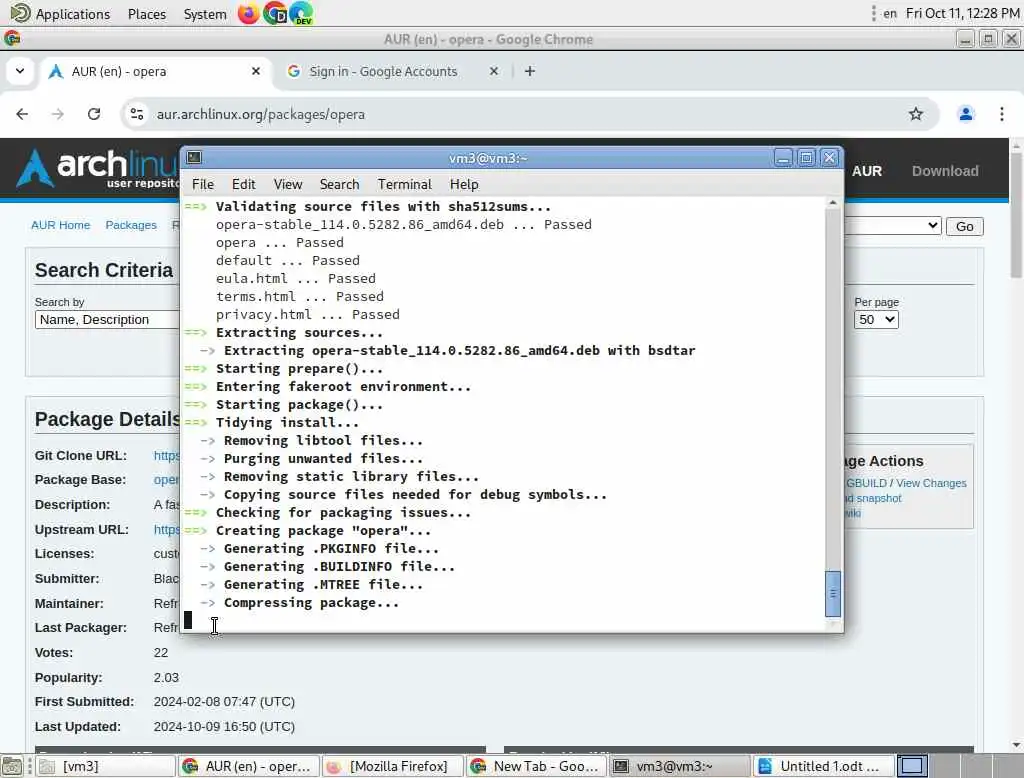
Task: Click Chrome page scrollbar thumb
Action: point(1016,214)
